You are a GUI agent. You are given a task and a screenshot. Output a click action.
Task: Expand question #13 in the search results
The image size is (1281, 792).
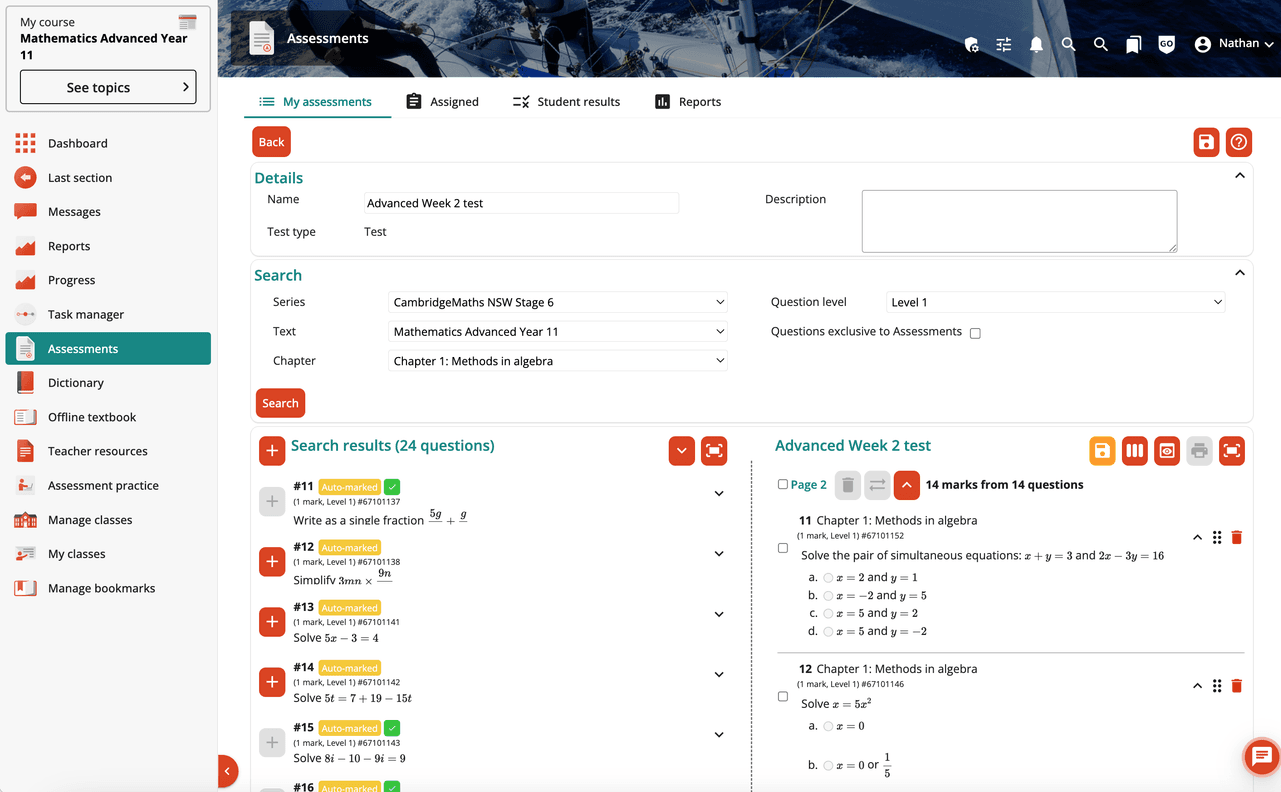(x=718, y=613)
